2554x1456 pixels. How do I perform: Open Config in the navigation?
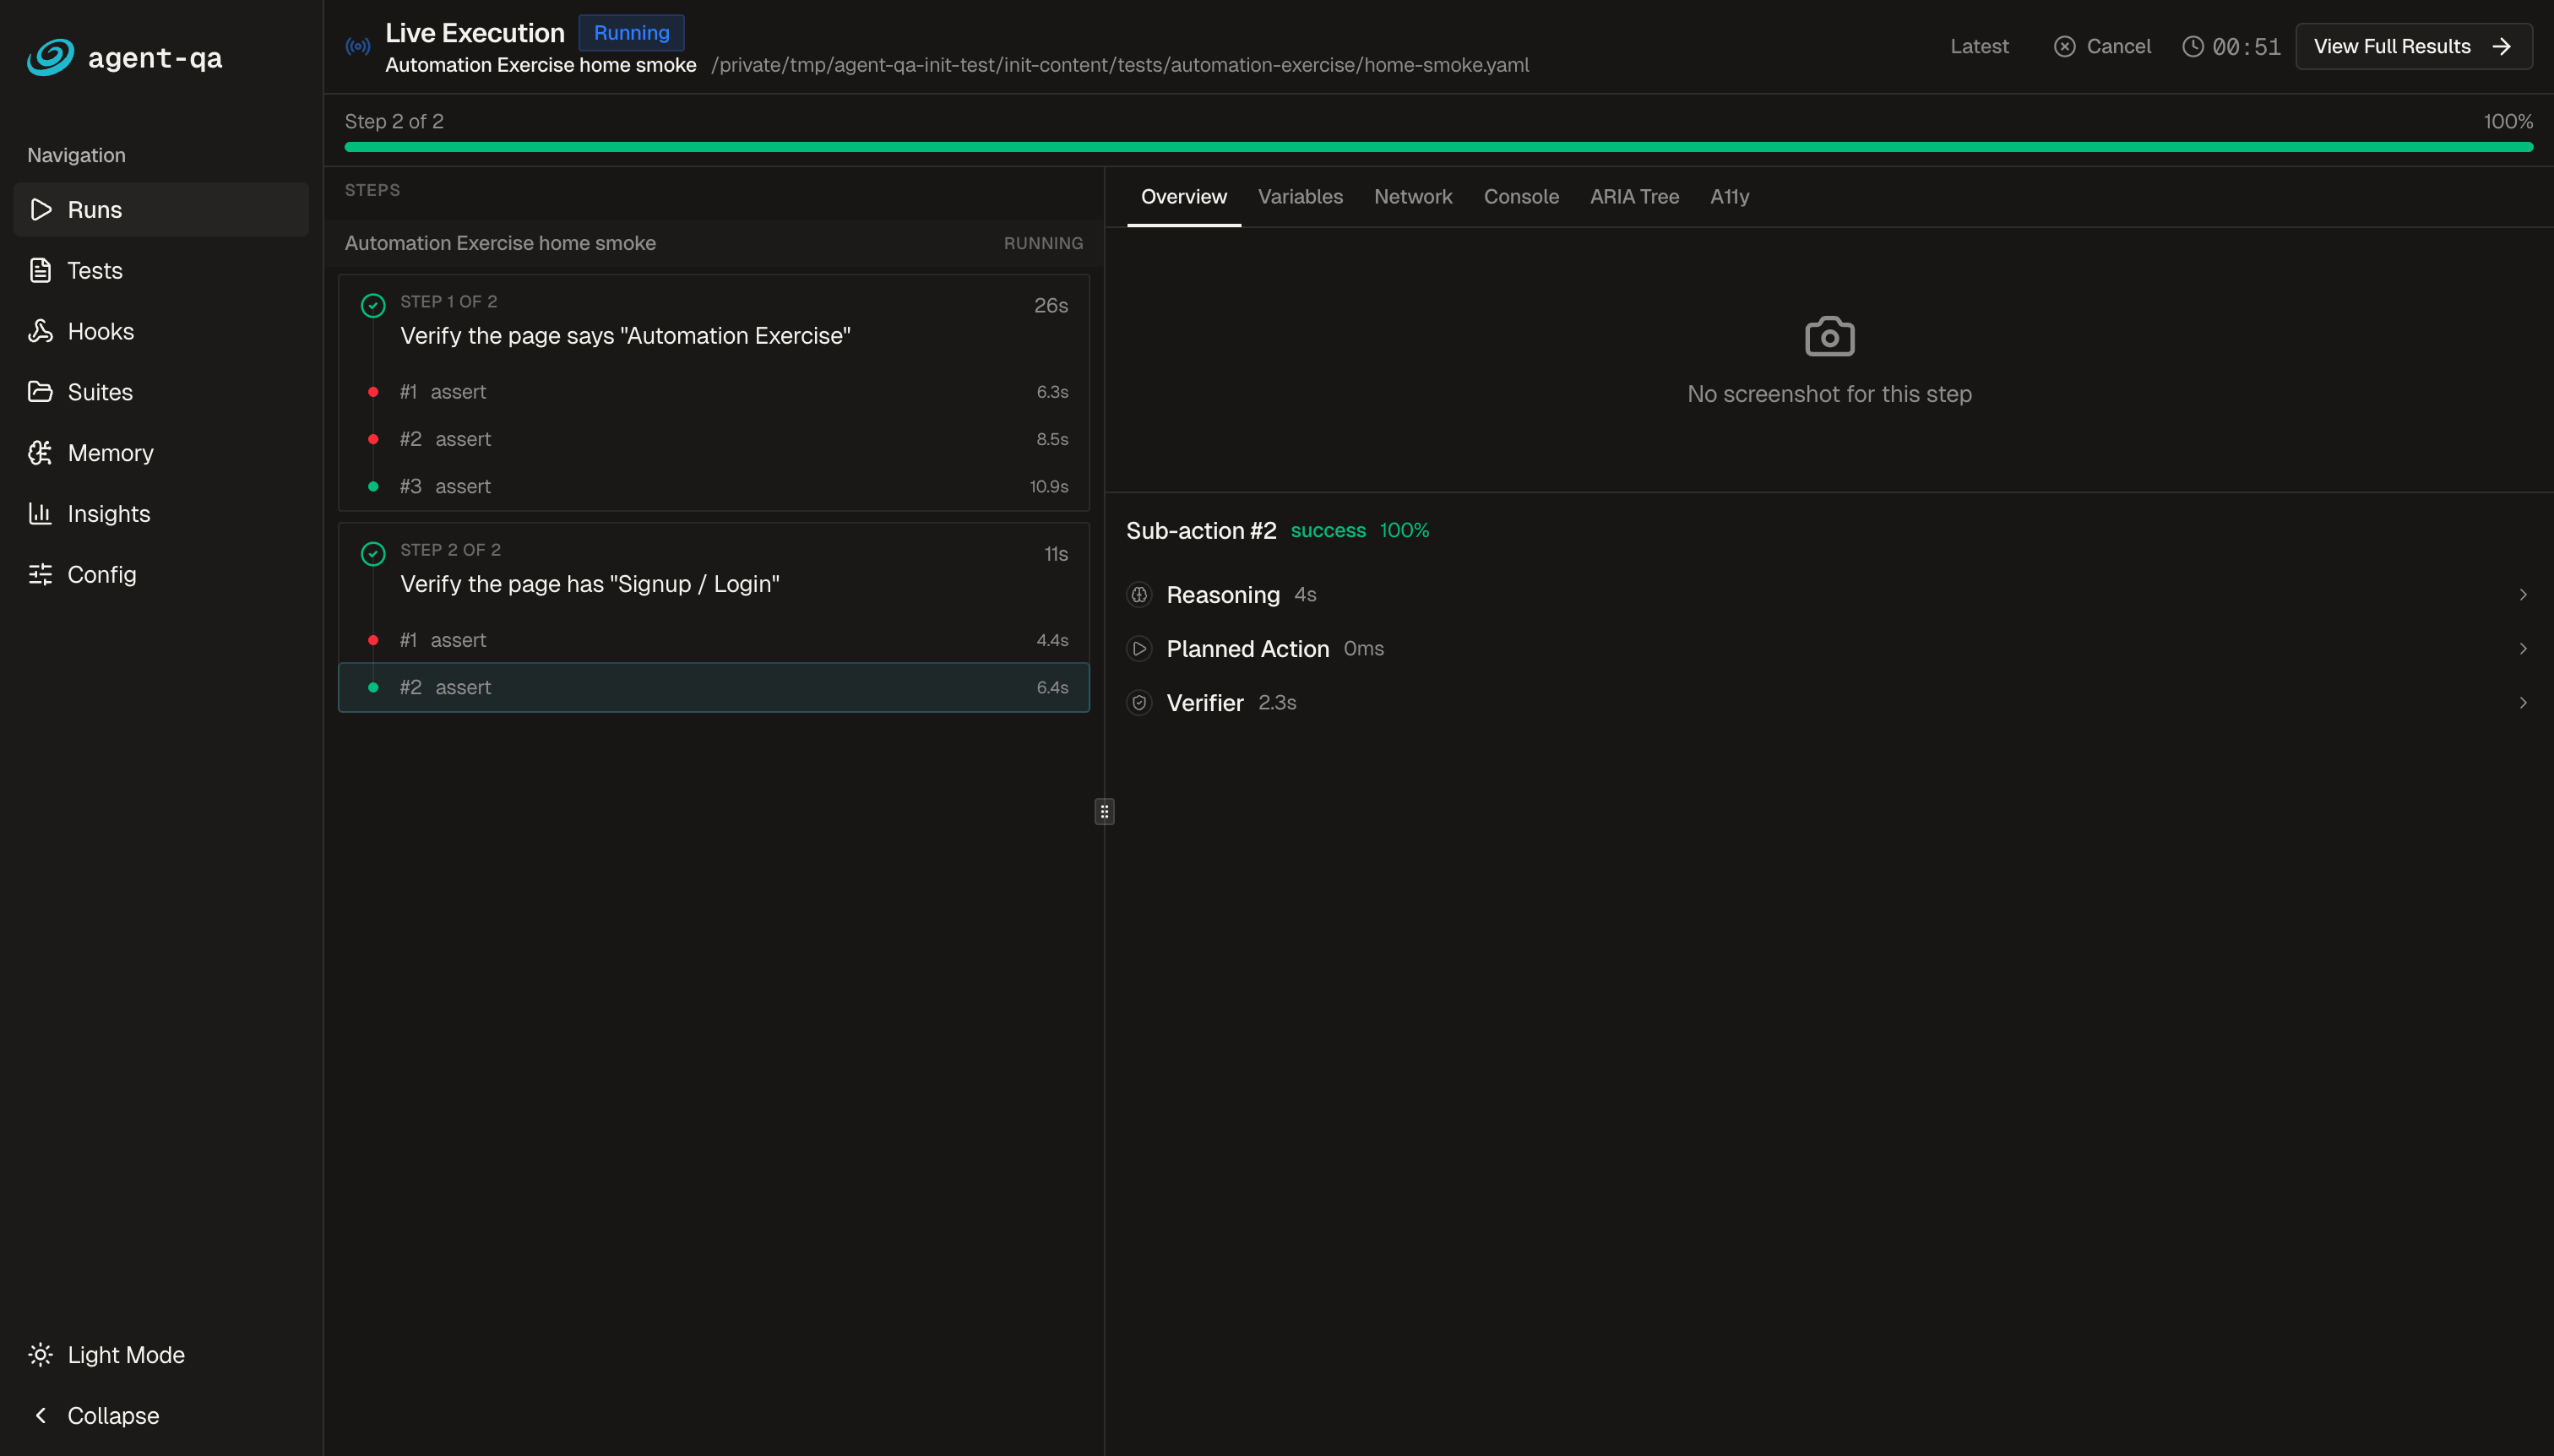[x=161, y=574]
